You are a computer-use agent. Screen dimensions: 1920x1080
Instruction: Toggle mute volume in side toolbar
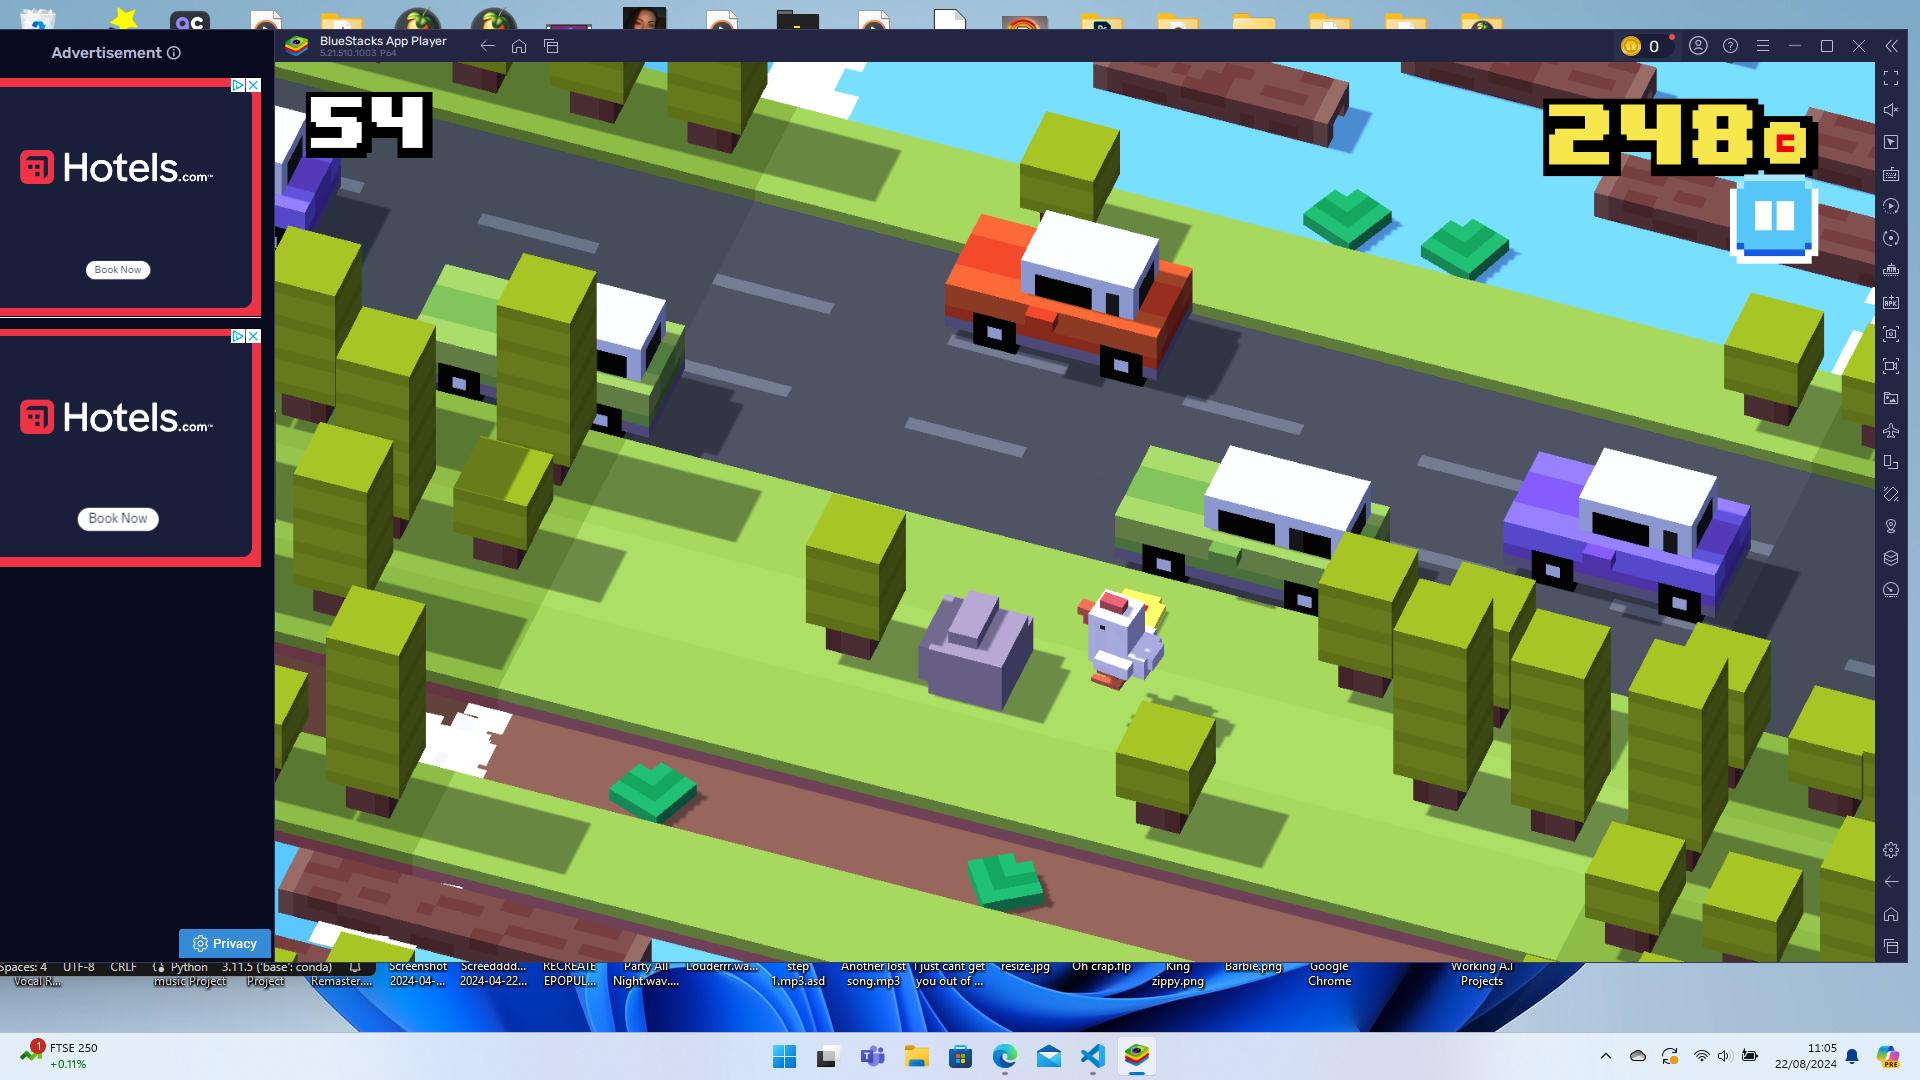point(1891,110)
